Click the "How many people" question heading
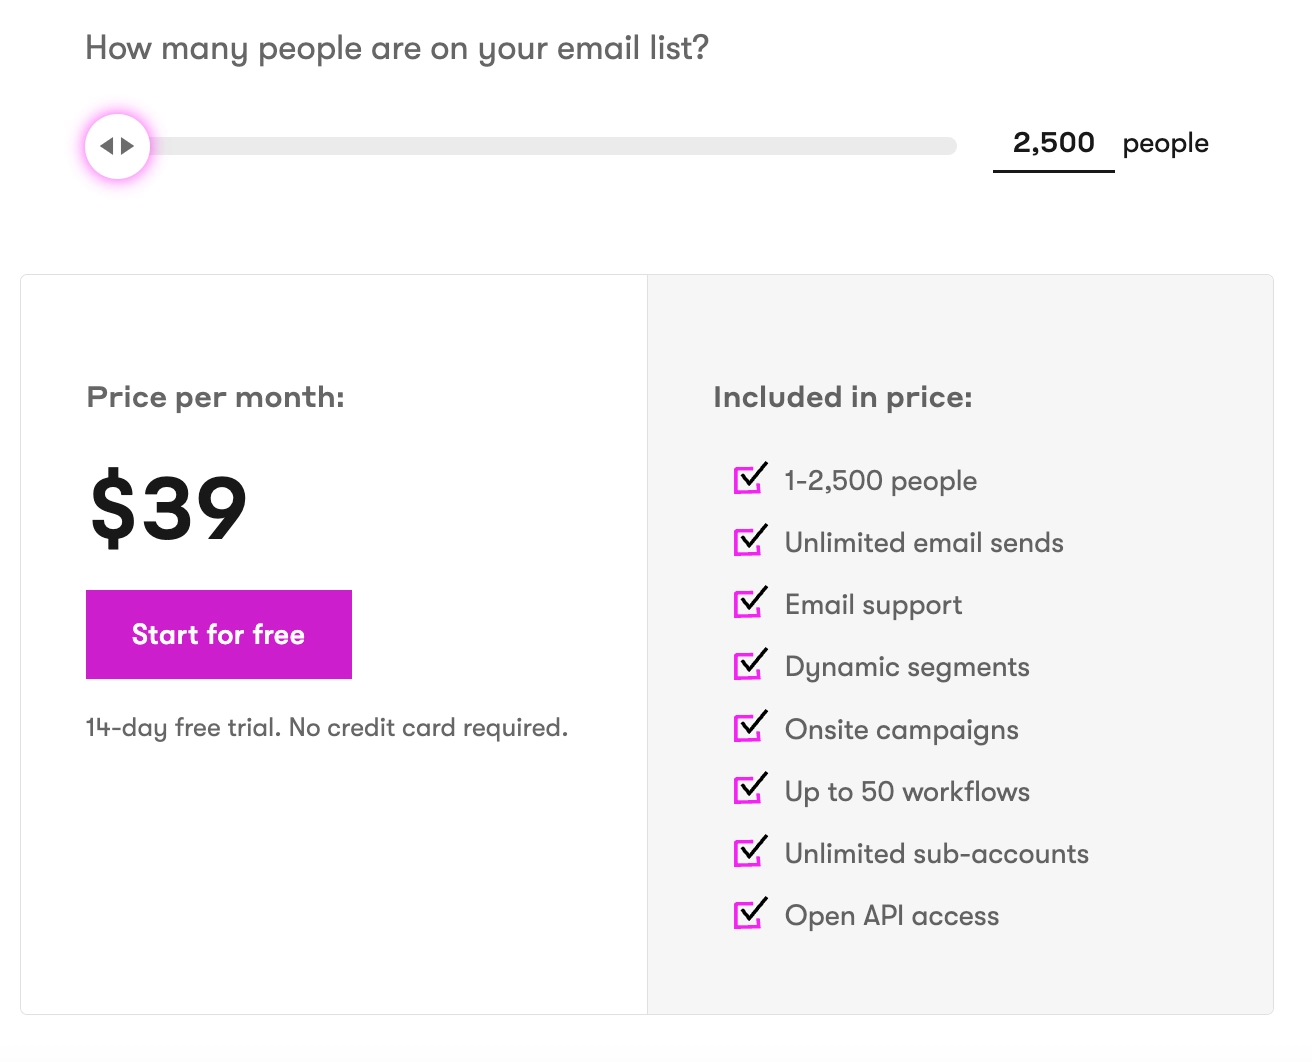Screen dimensions: 1312x1062 397,48
